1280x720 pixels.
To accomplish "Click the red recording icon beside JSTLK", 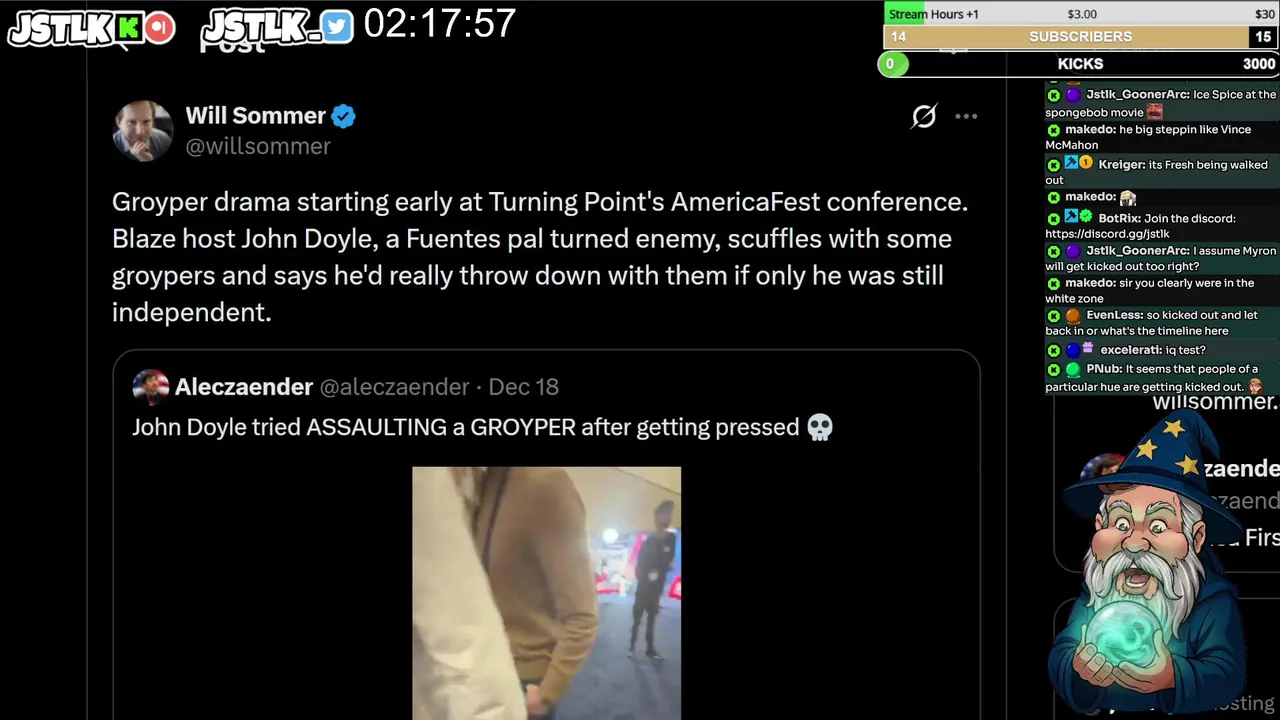I will (159, 28).
